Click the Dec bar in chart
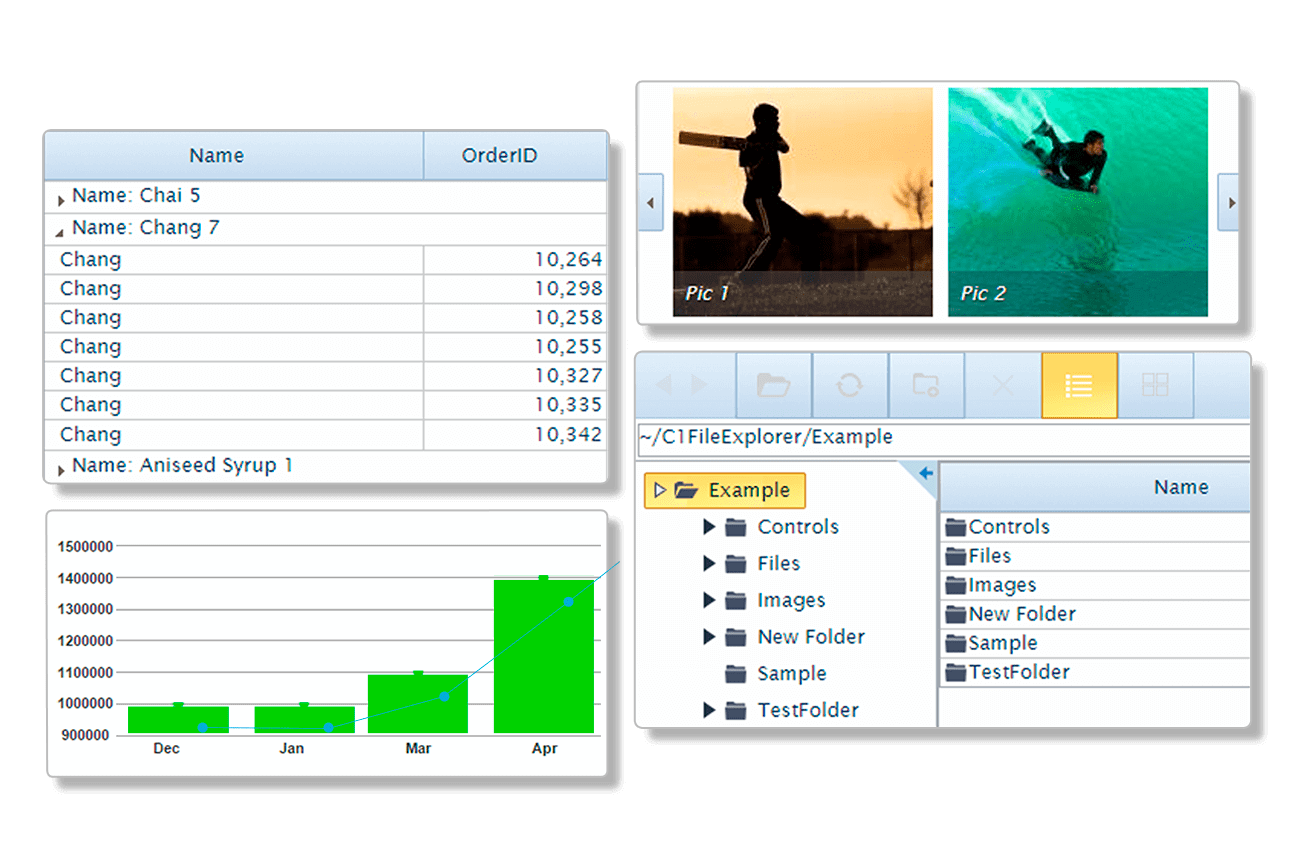Image resolution: width=1290 pixels, height=842 pixels. tap(178, 720)
